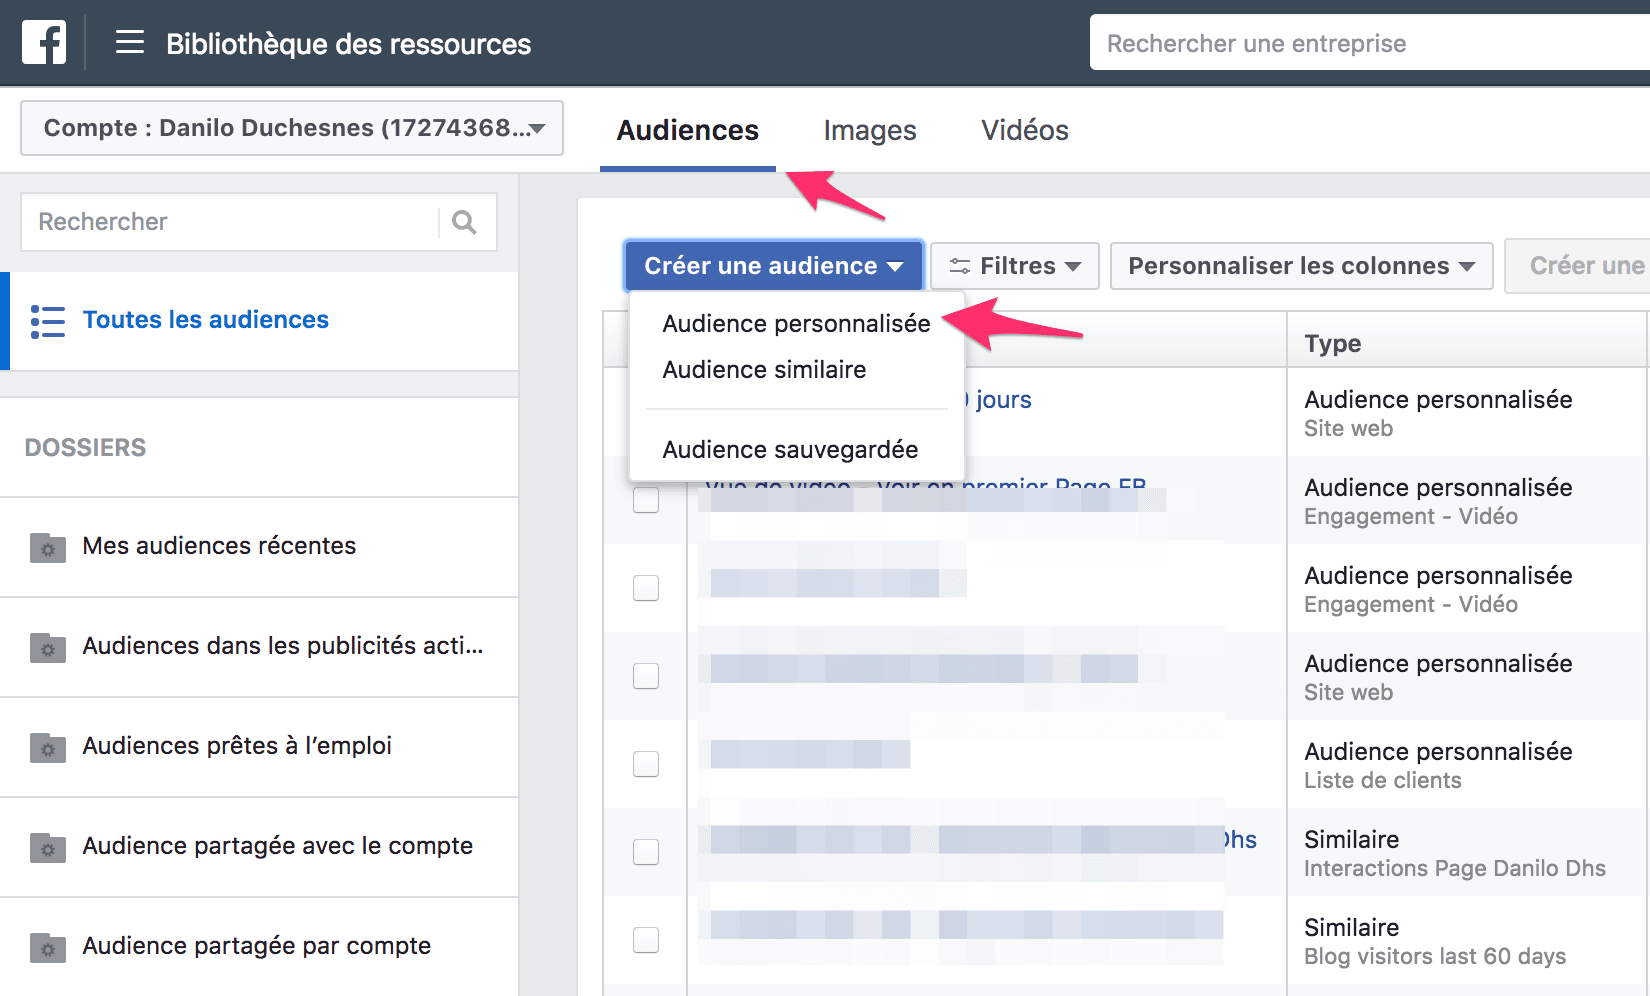The image size is (1650, 996).
Task: Click folder icon for Mes audiences récentes
Action: 47,547
